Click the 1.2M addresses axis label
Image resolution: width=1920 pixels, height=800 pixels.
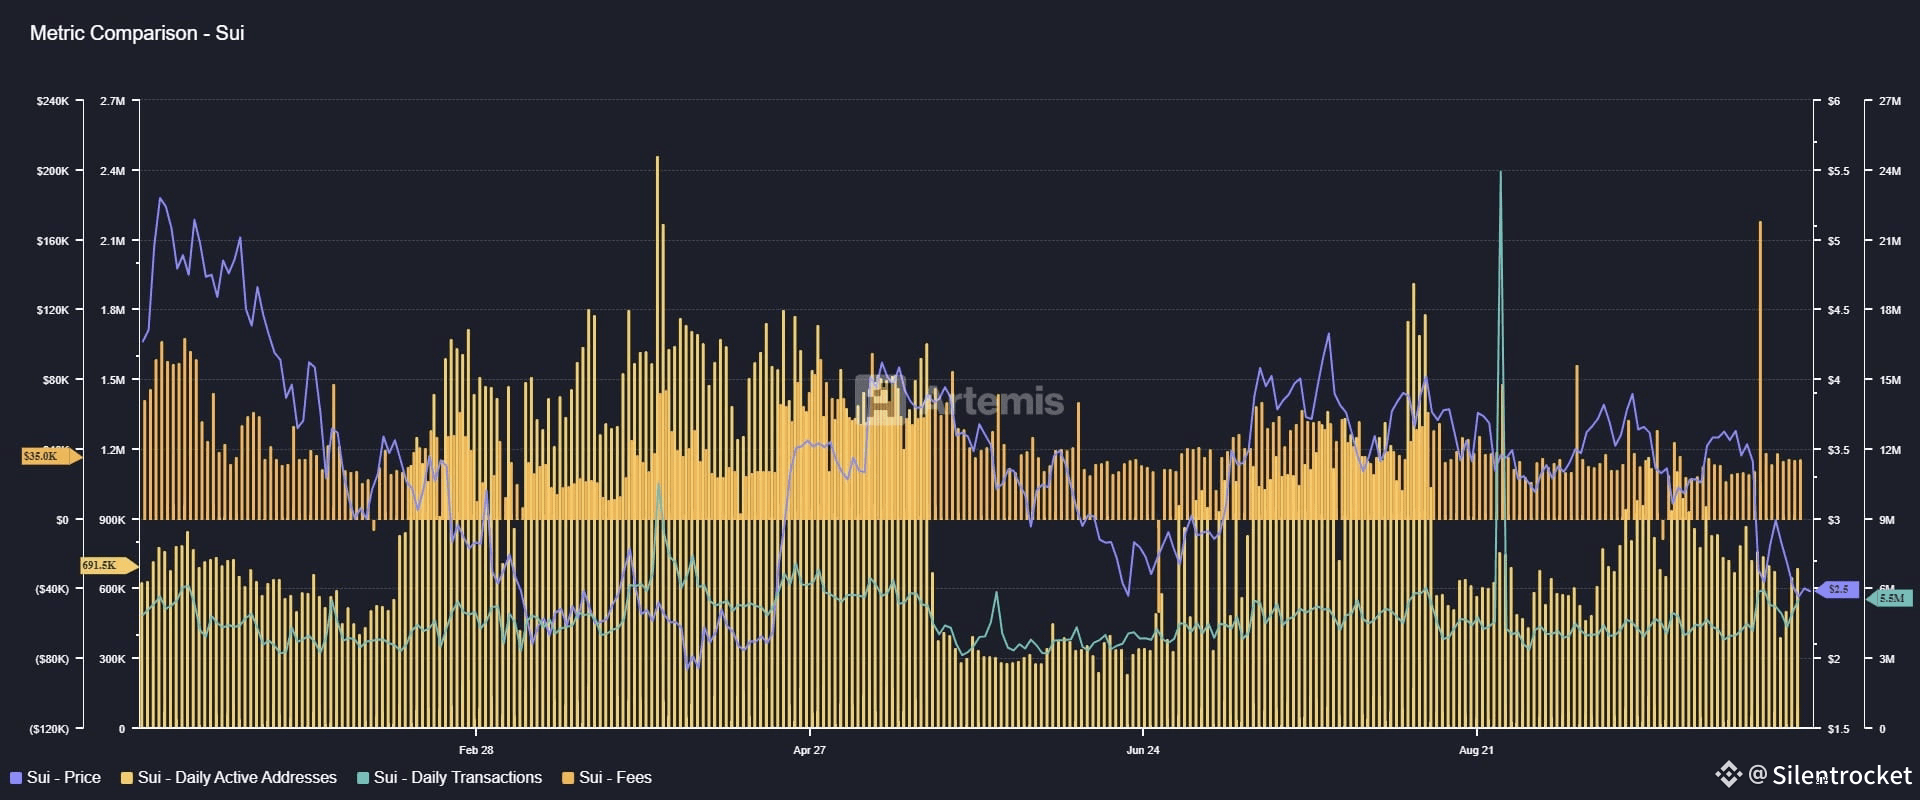tap(113, 450)
